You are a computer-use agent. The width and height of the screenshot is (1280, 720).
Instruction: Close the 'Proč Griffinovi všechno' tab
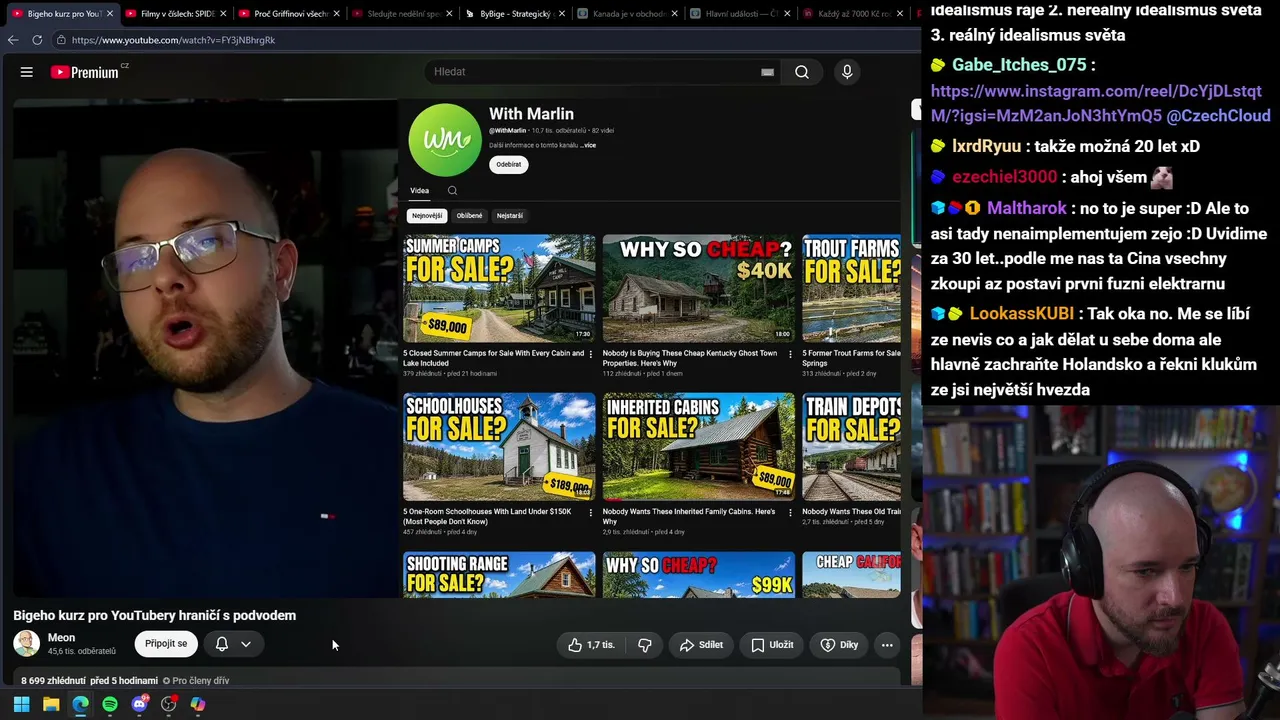point(336,14)
